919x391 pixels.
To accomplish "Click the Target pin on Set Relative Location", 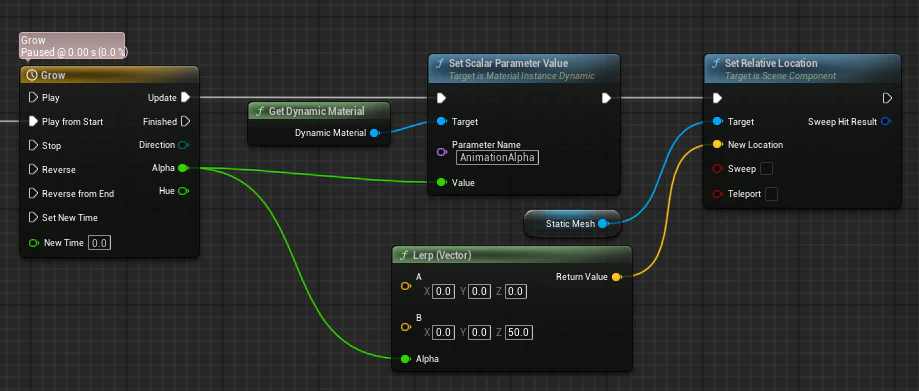I will pyautogui.click(x=717, y=122).
